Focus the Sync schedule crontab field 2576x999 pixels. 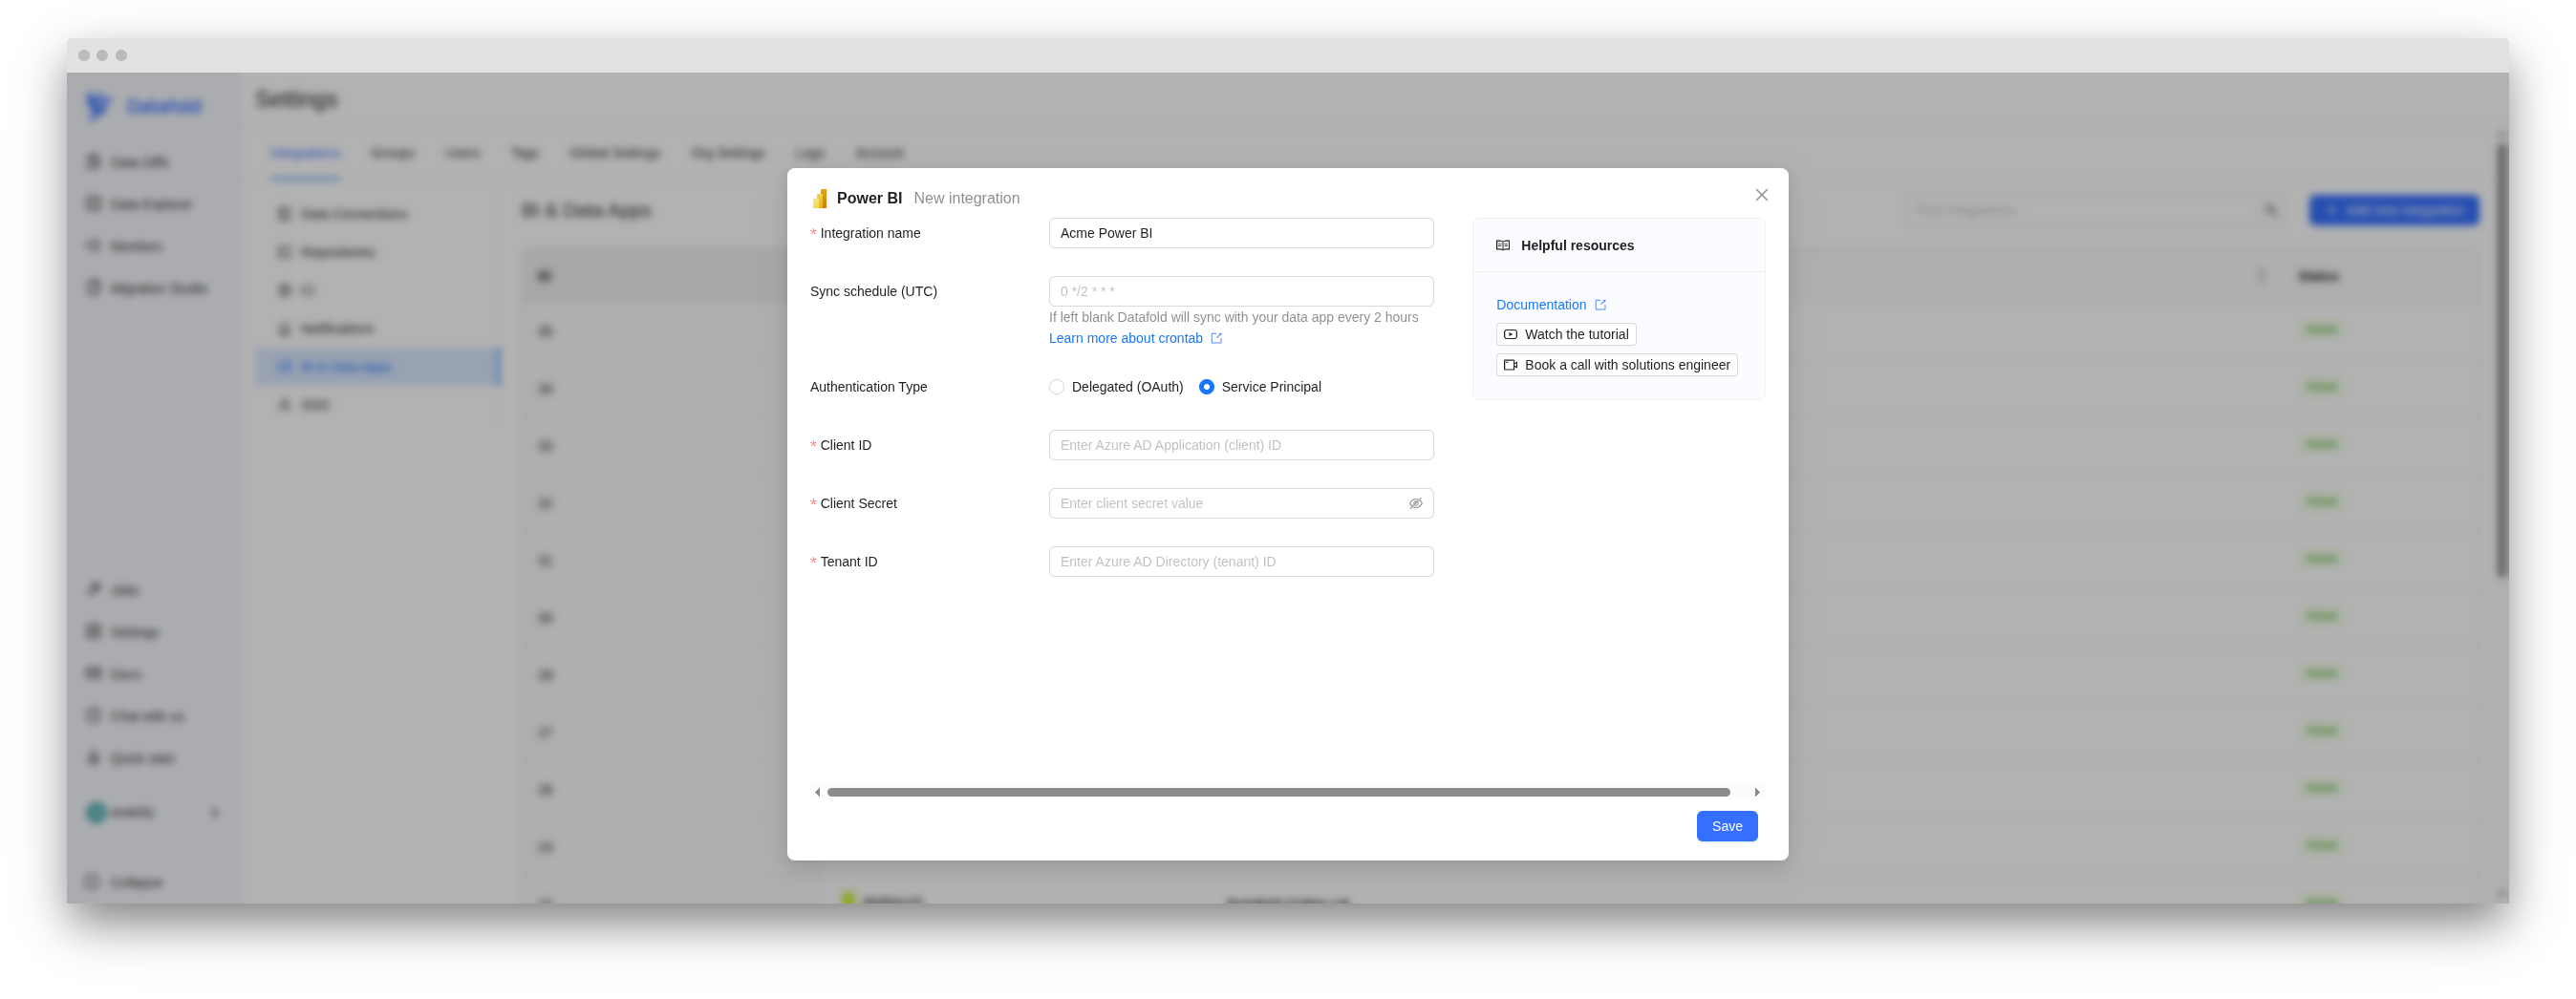(x=1240, y=291)
